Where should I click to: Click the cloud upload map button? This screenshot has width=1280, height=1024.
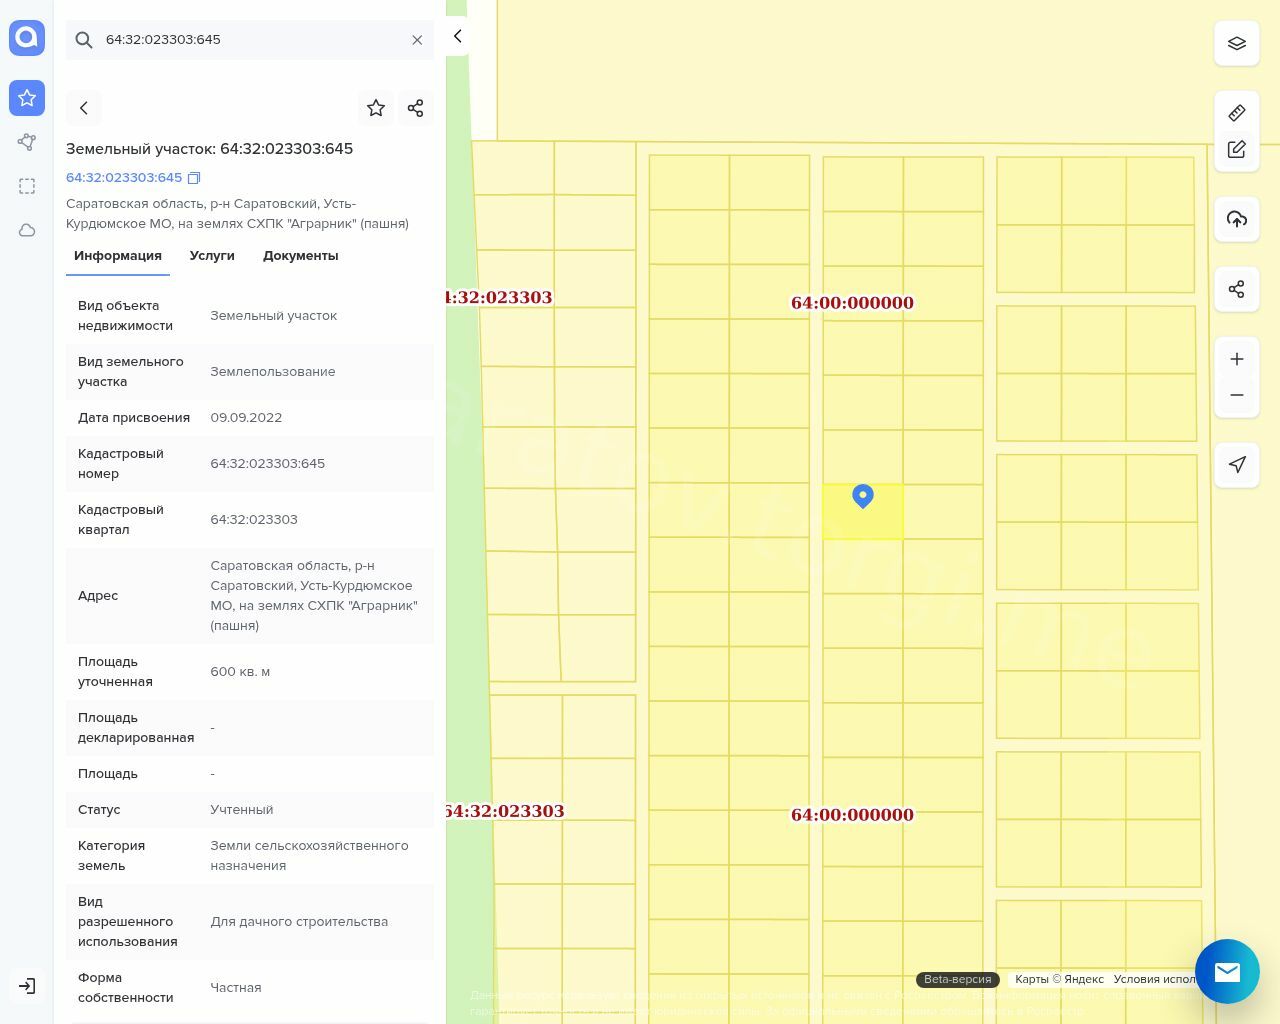tap(1237, 219)
